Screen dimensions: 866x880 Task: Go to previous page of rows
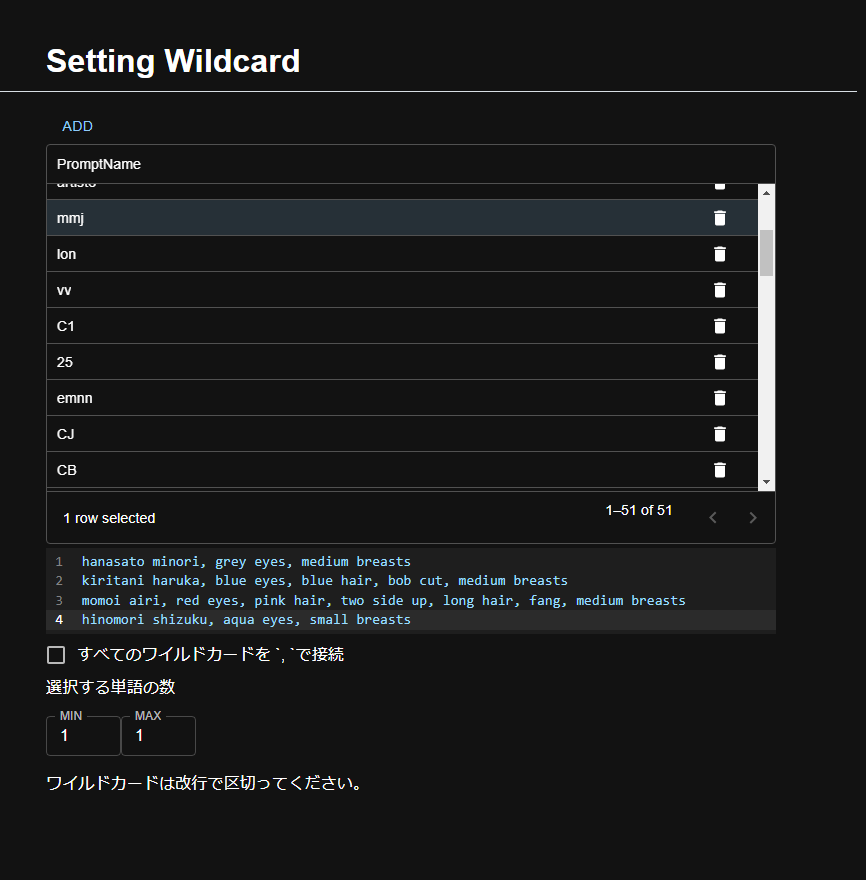tap(713, 518)
